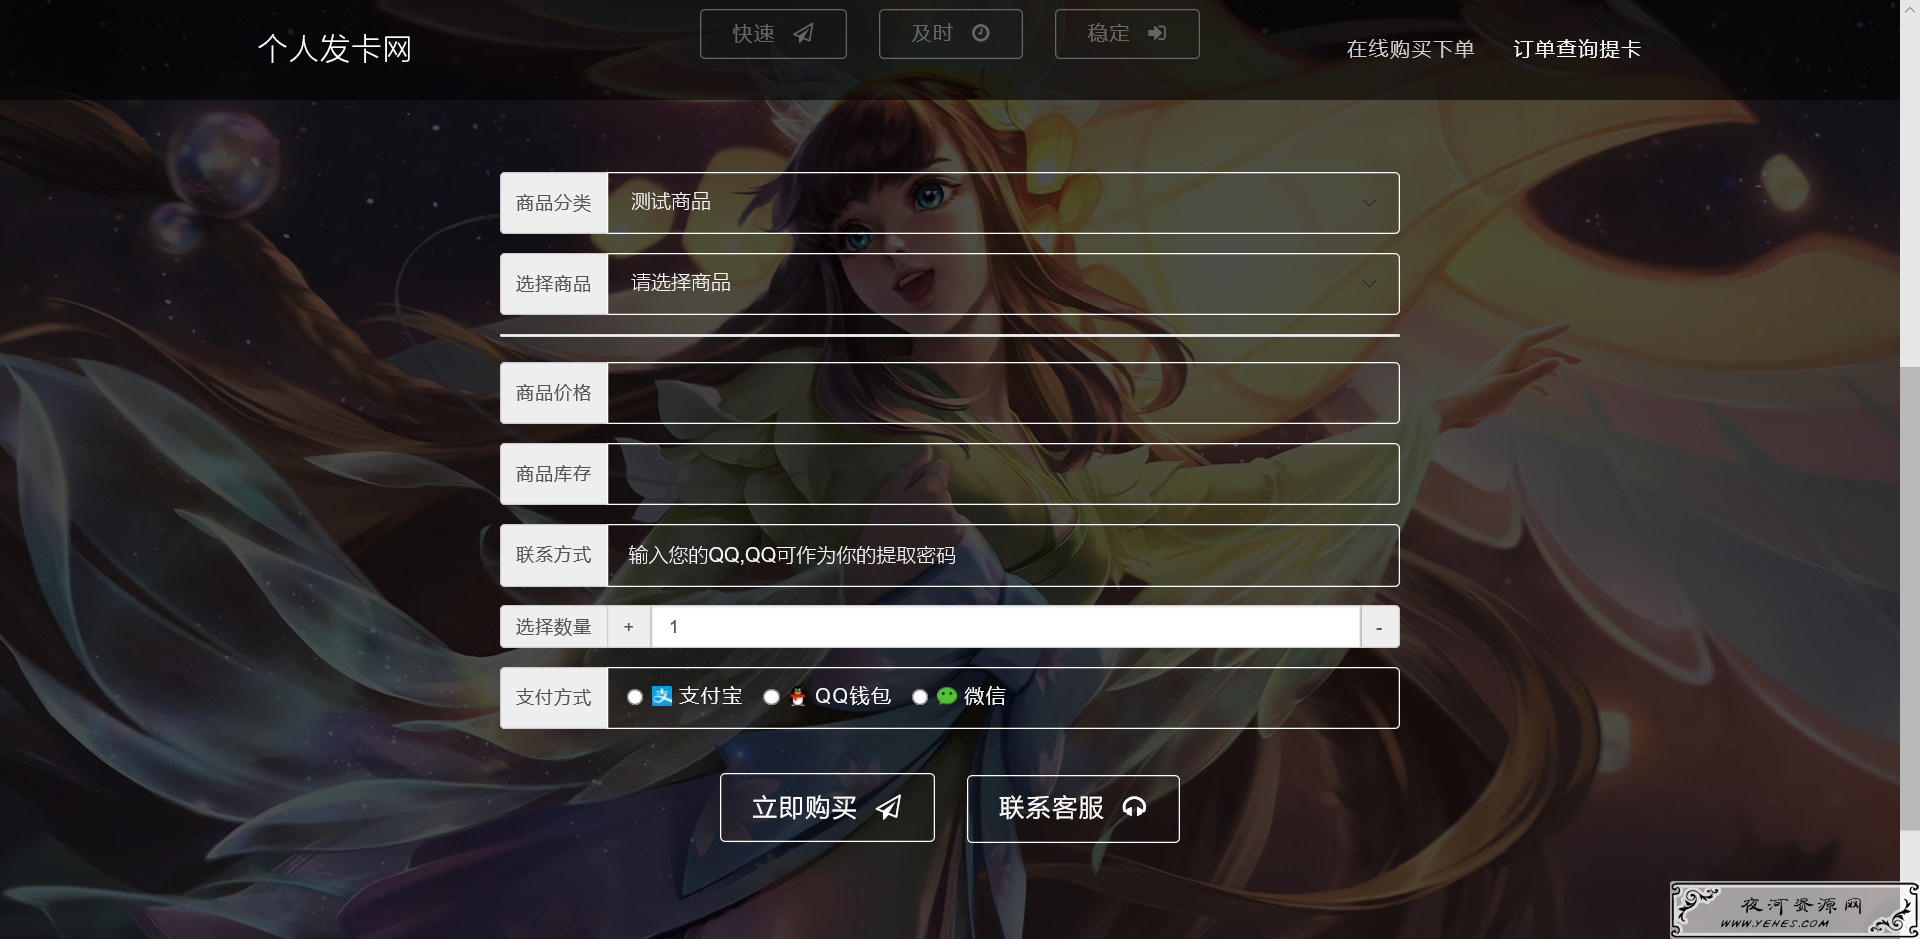Click the 商品库存 field
Viewport: 1920px width, 939px height.
1003,474
